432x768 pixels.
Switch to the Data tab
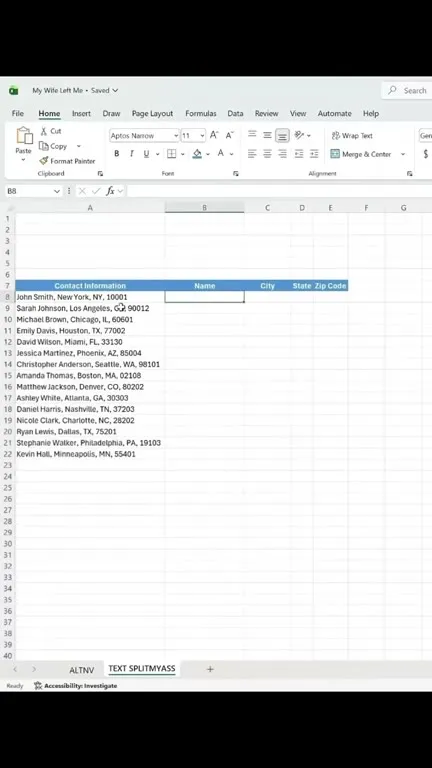[235, 113]
